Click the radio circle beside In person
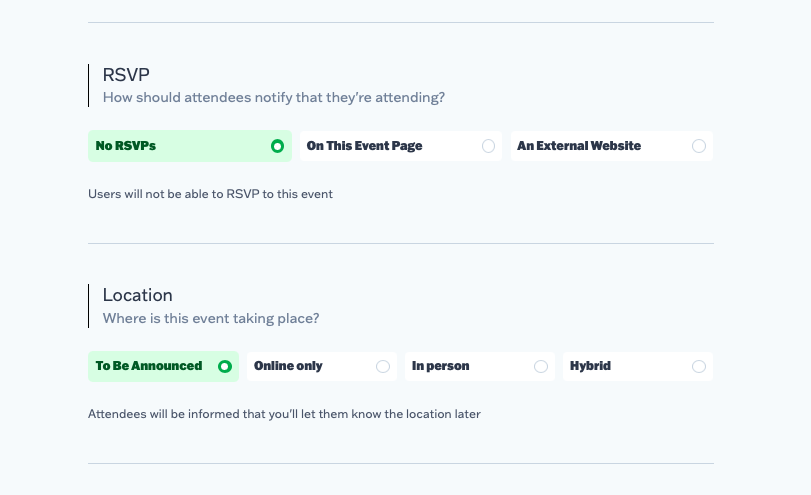The width and height of the screenshot is (811, 495). [x=541, y=366]
